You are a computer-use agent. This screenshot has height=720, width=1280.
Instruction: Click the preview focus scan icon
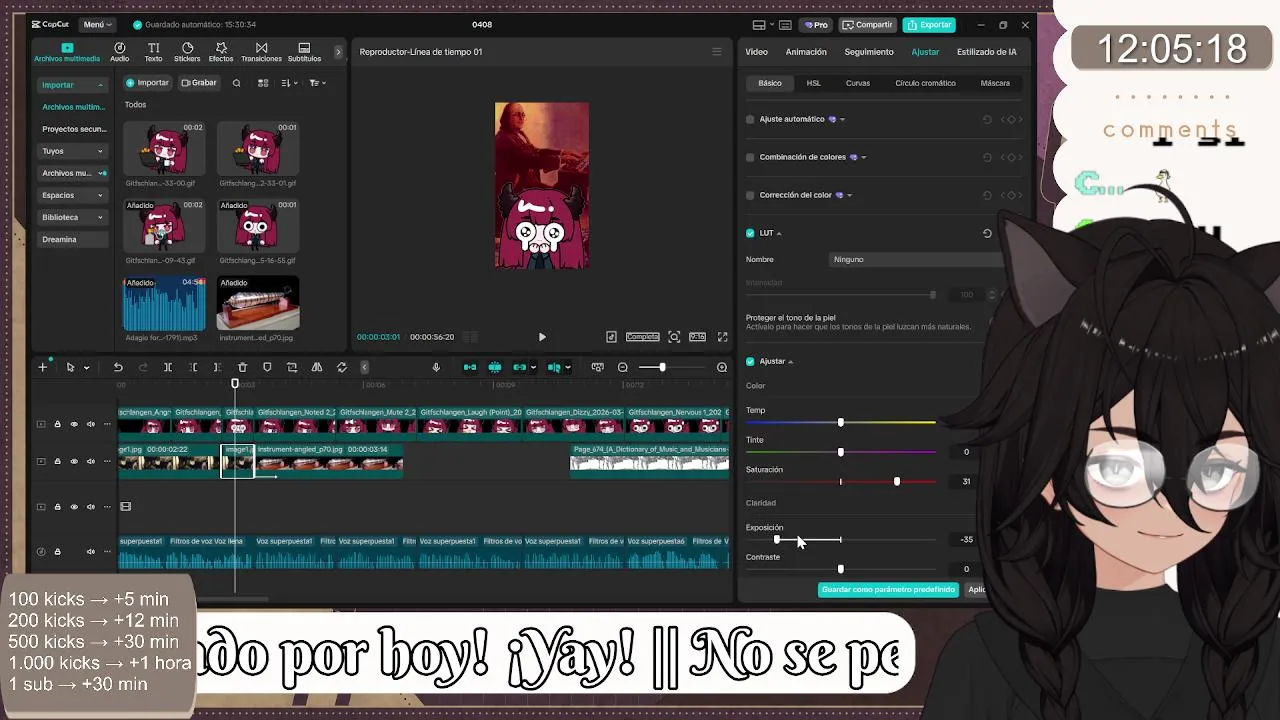pyautogui.click(x=674, y=337)
